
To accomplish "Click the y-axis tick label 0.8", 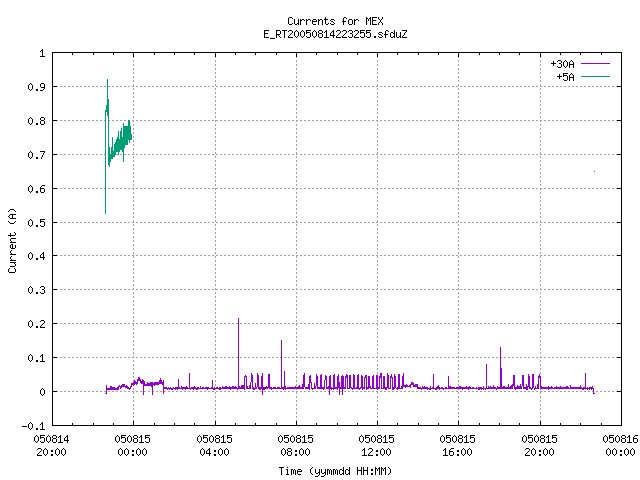I will (x=36, y=121).
